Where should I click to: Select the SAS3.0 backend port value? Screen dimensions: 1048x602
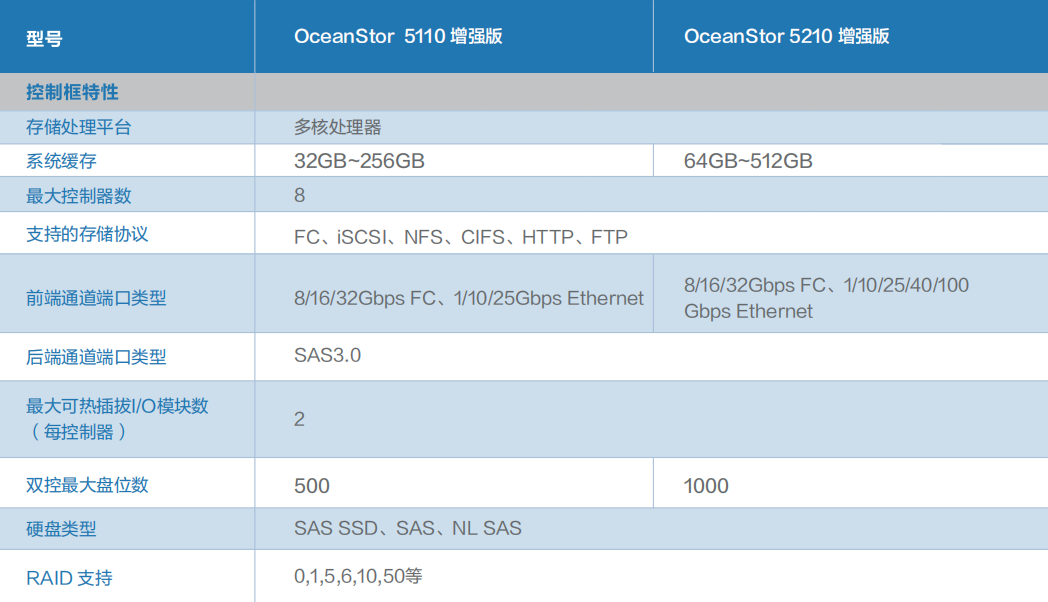[x=327, y=356]
